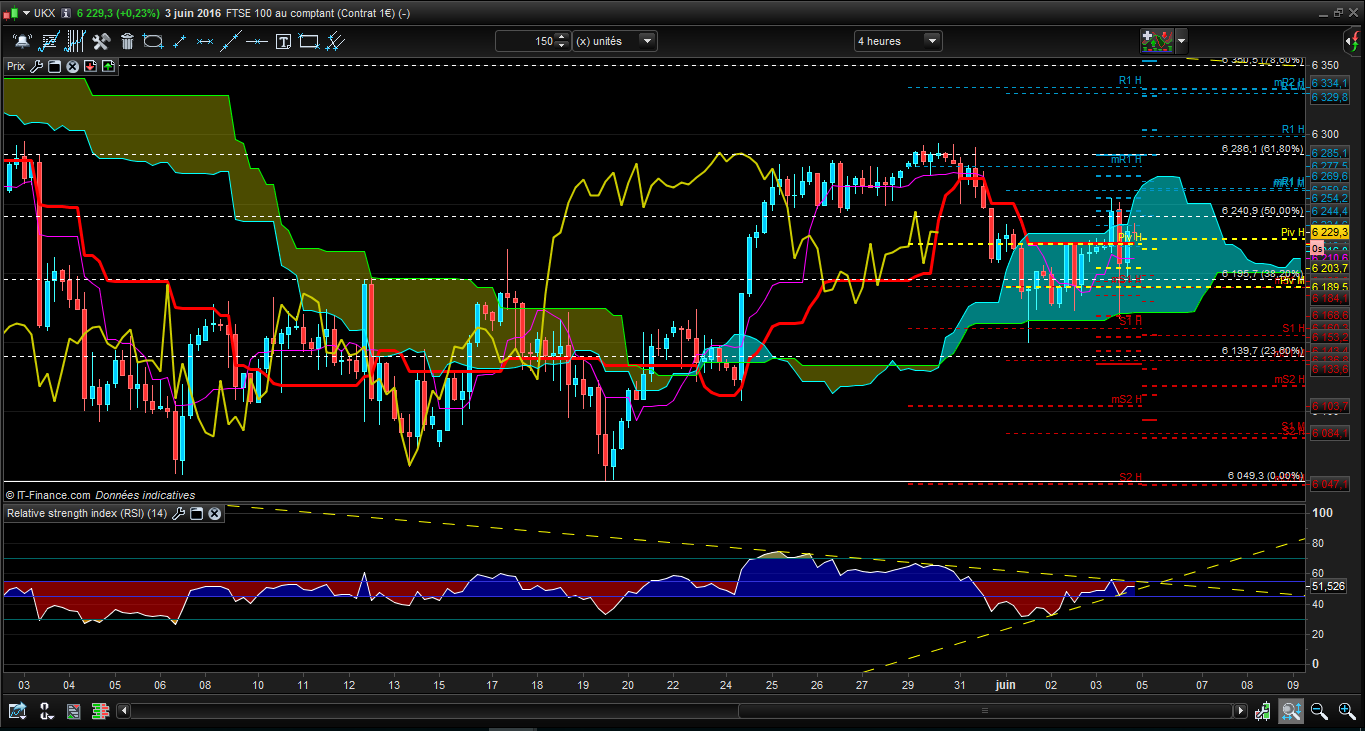Select the rectangle drawing tool
Viewport: 1365px width, 731px height.
(x=309, y=41)
